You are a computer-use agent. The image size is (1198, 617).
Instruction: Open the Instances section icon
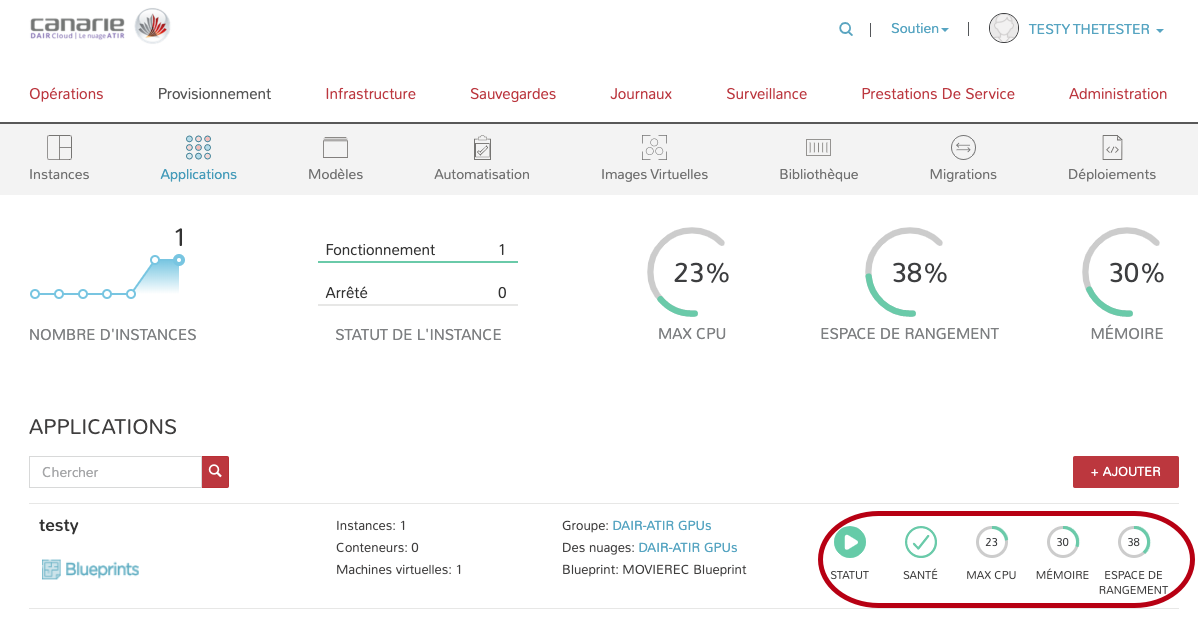pyautogui.click(x=59, y=148)
